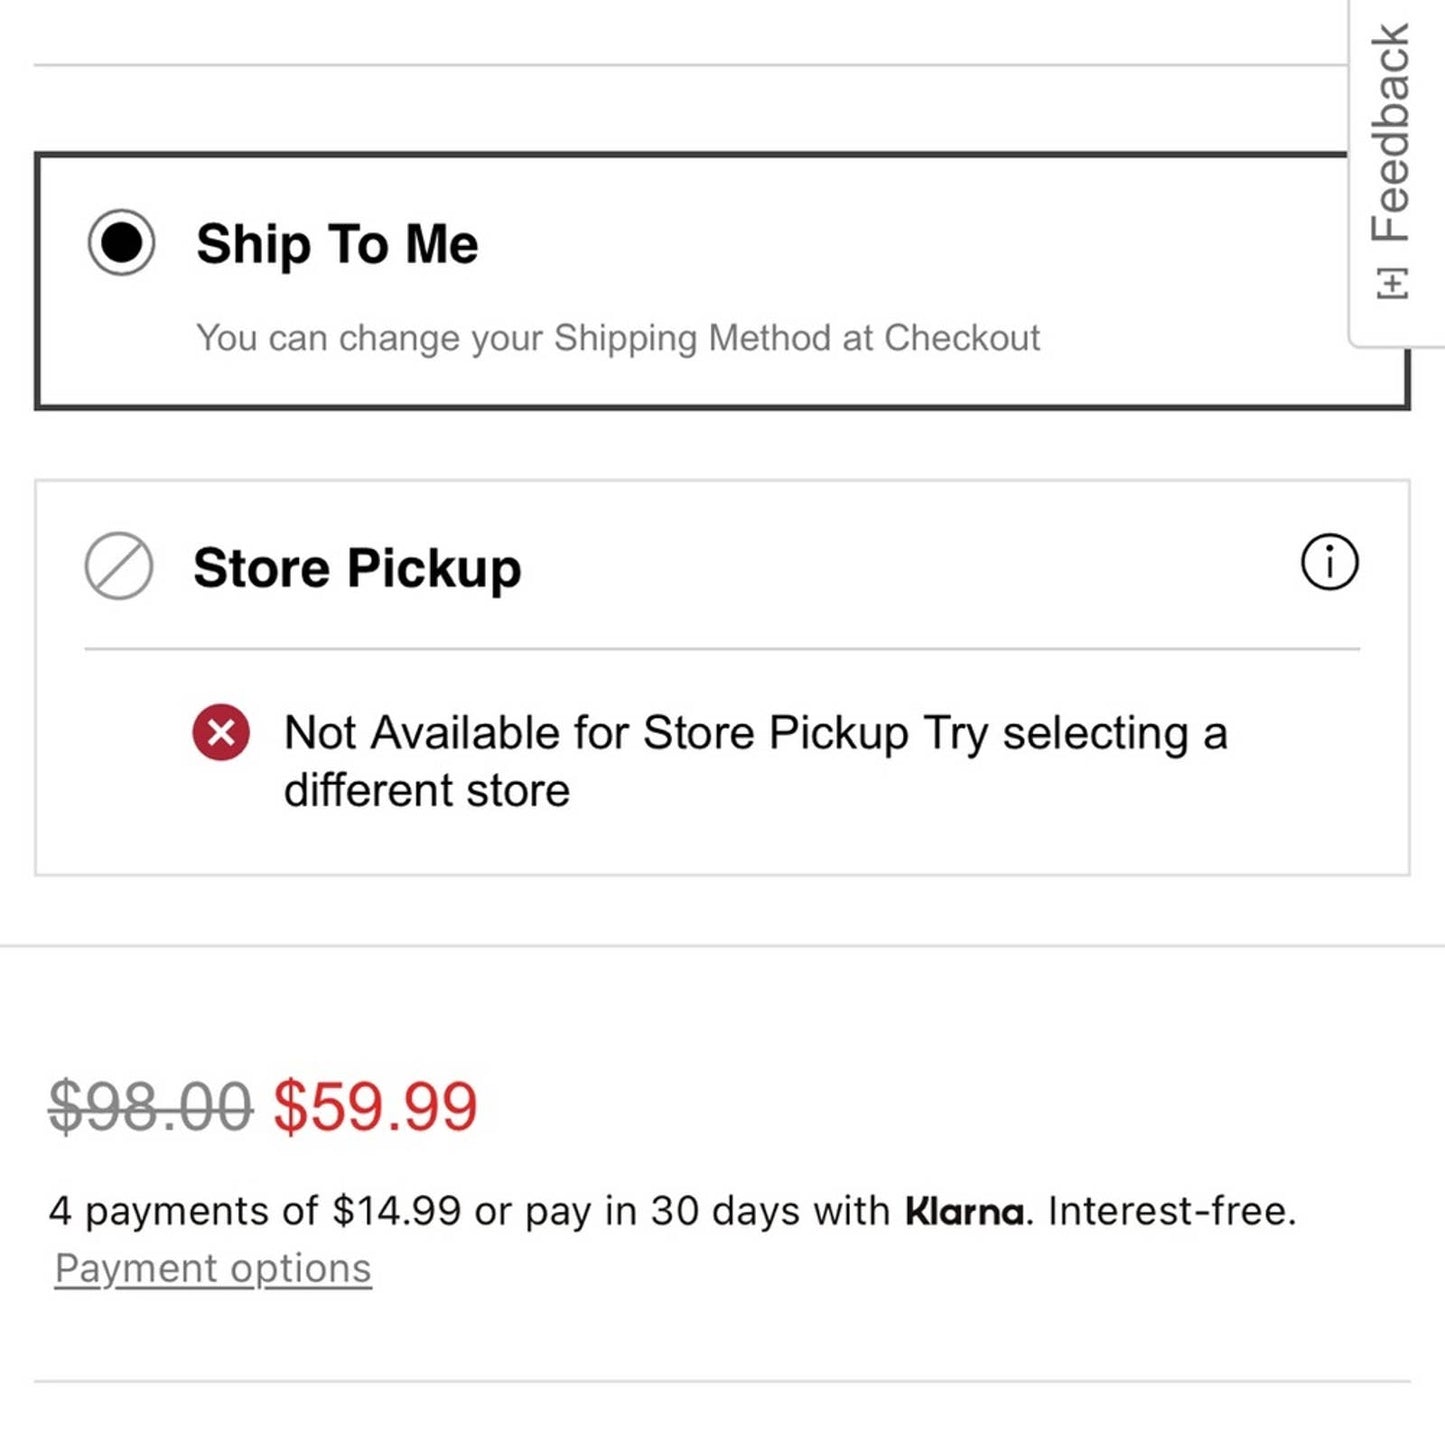Click the crossed-out $98.00 original price

[150, 1107]
